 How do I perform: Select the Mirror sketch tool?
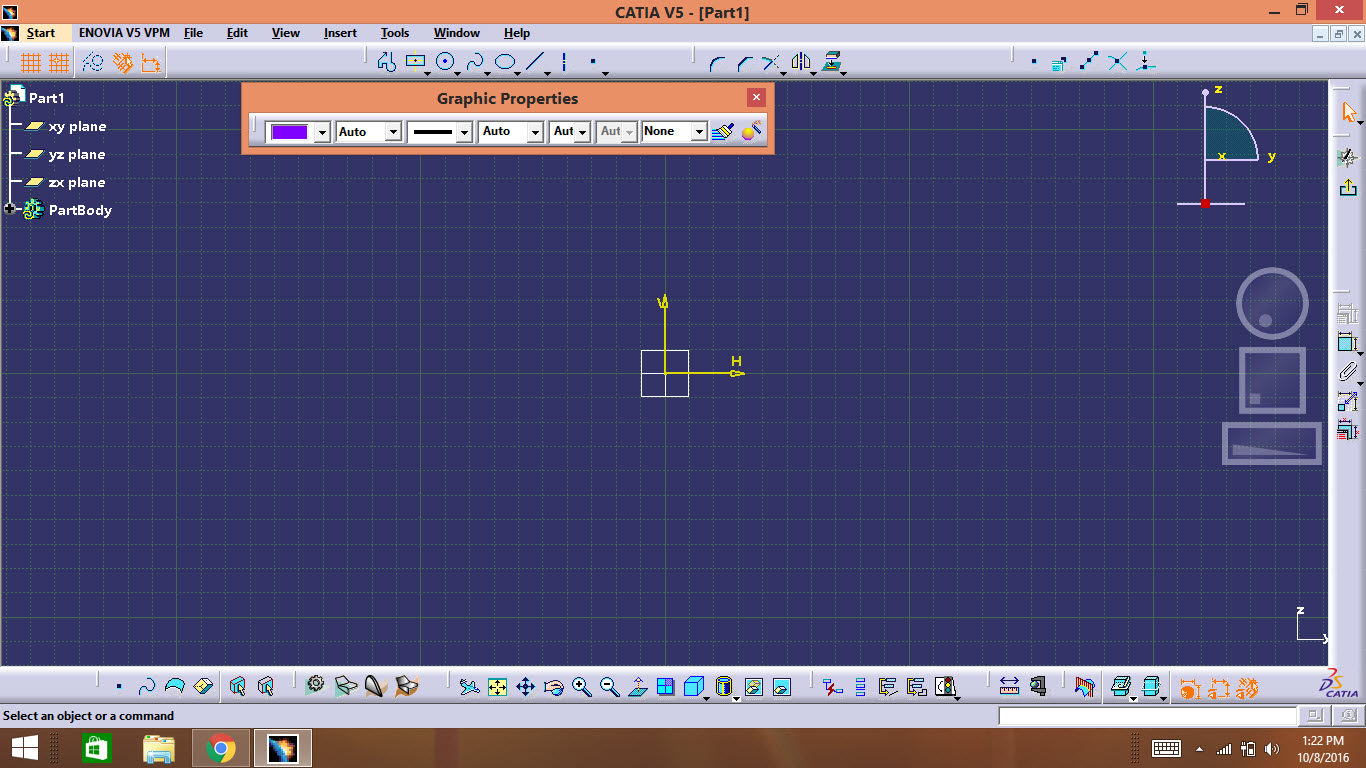click(x=800, y=61)
